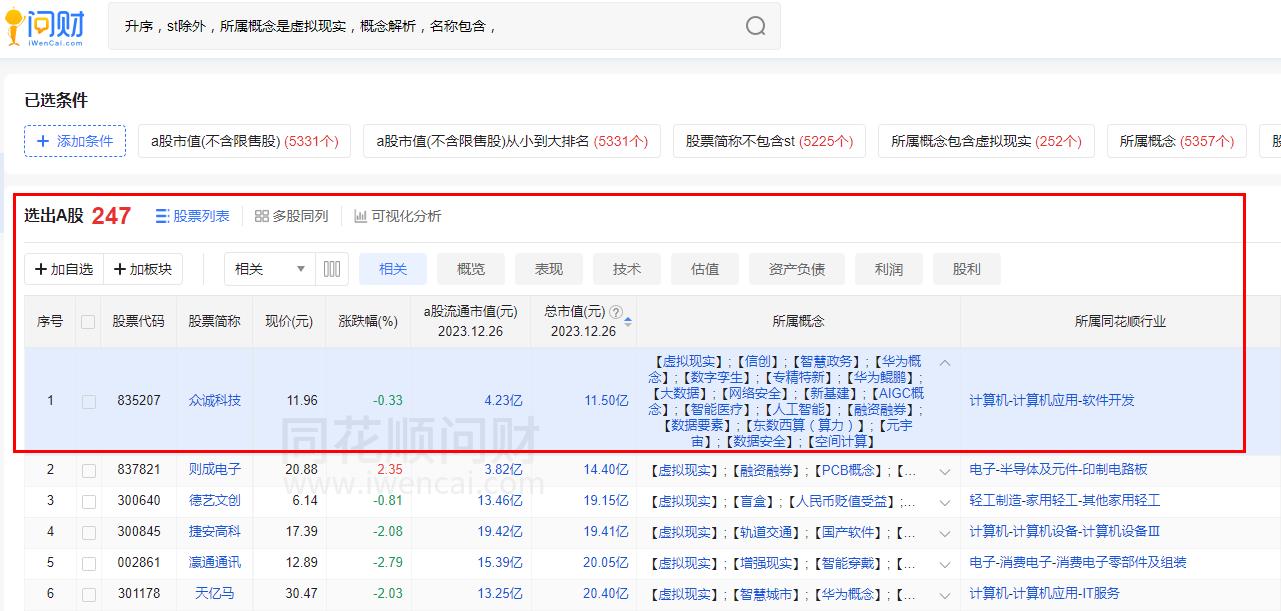Select the 资产负债 tab
Viewport: 1281px width, 611px height.
click(797, 269)
